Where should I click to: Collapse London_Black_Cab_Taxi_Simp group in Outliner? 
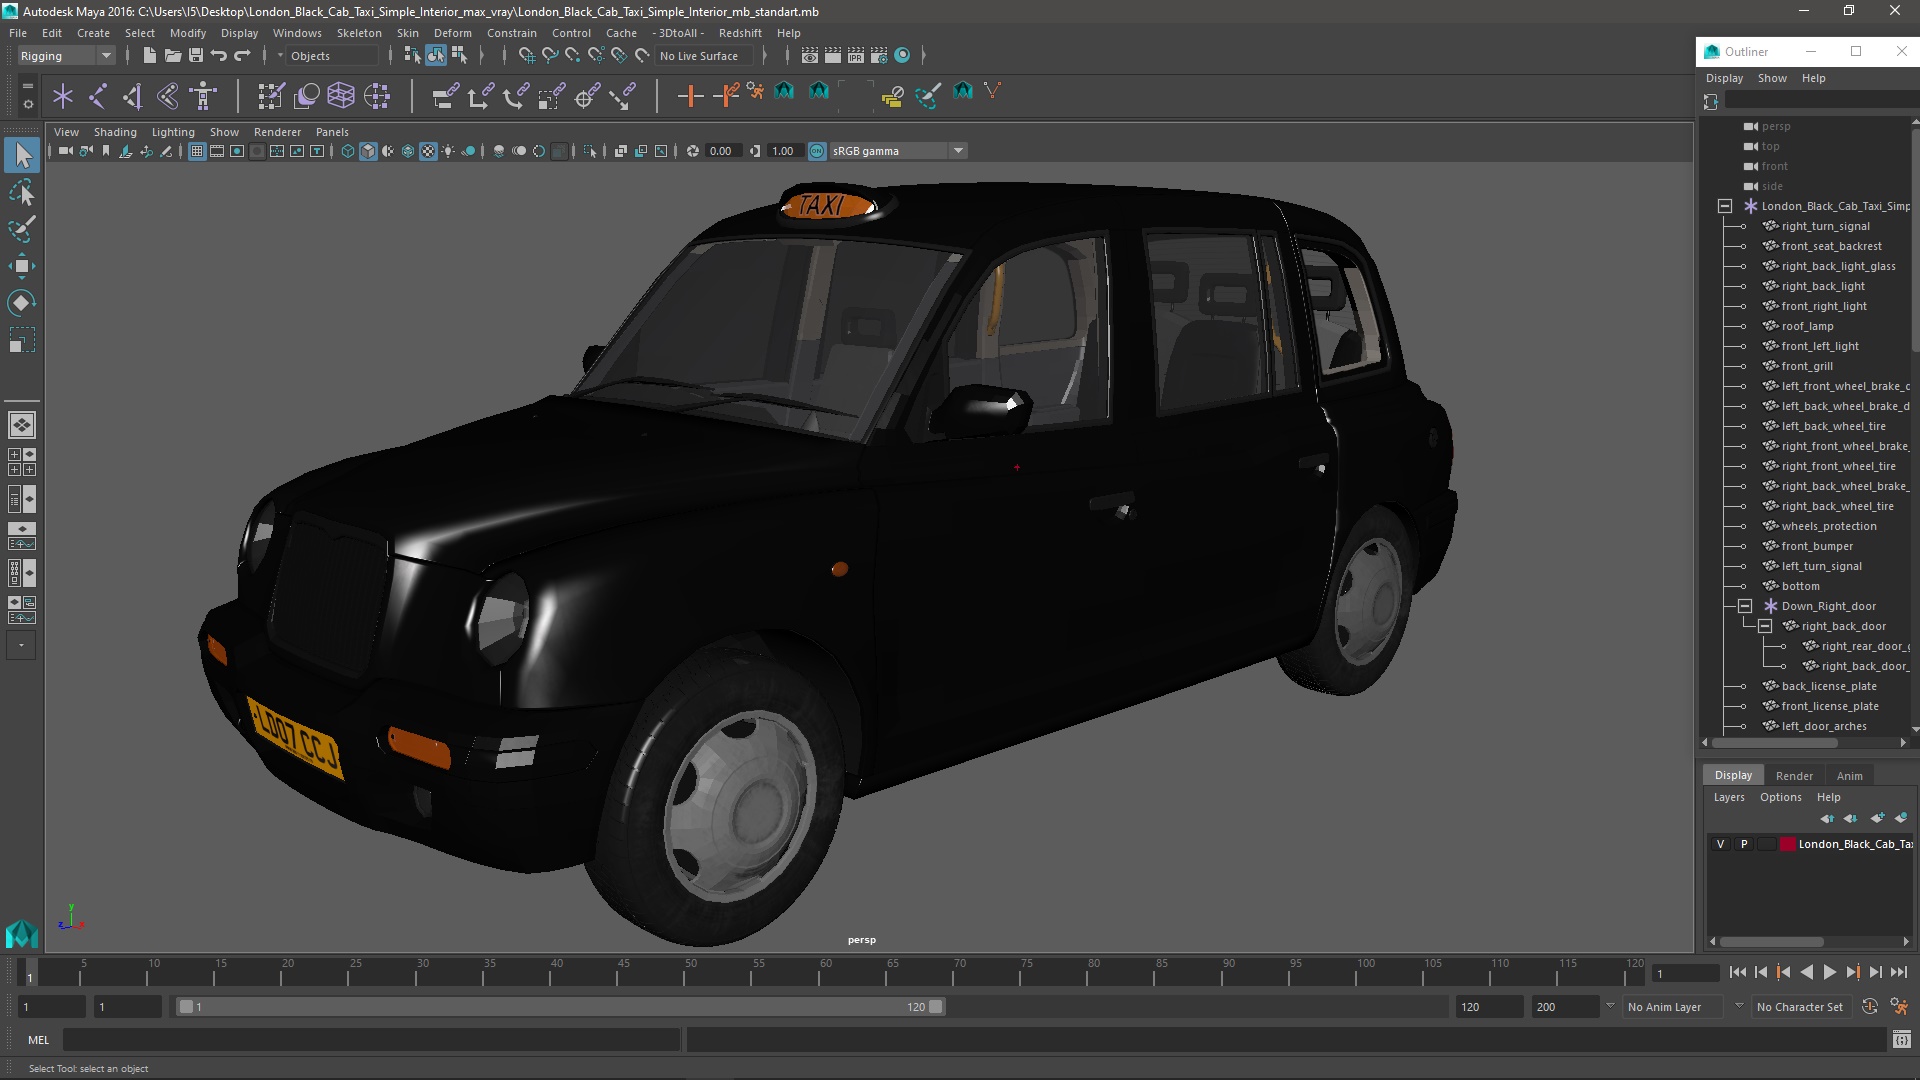(x=1725, y=206)
